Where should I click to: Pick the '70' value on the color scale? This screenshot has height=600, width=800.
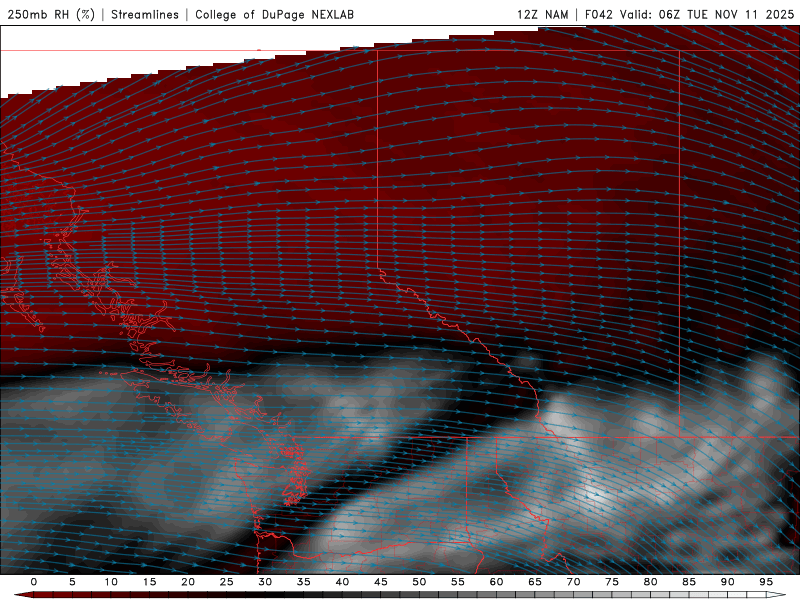coord(573,582)
